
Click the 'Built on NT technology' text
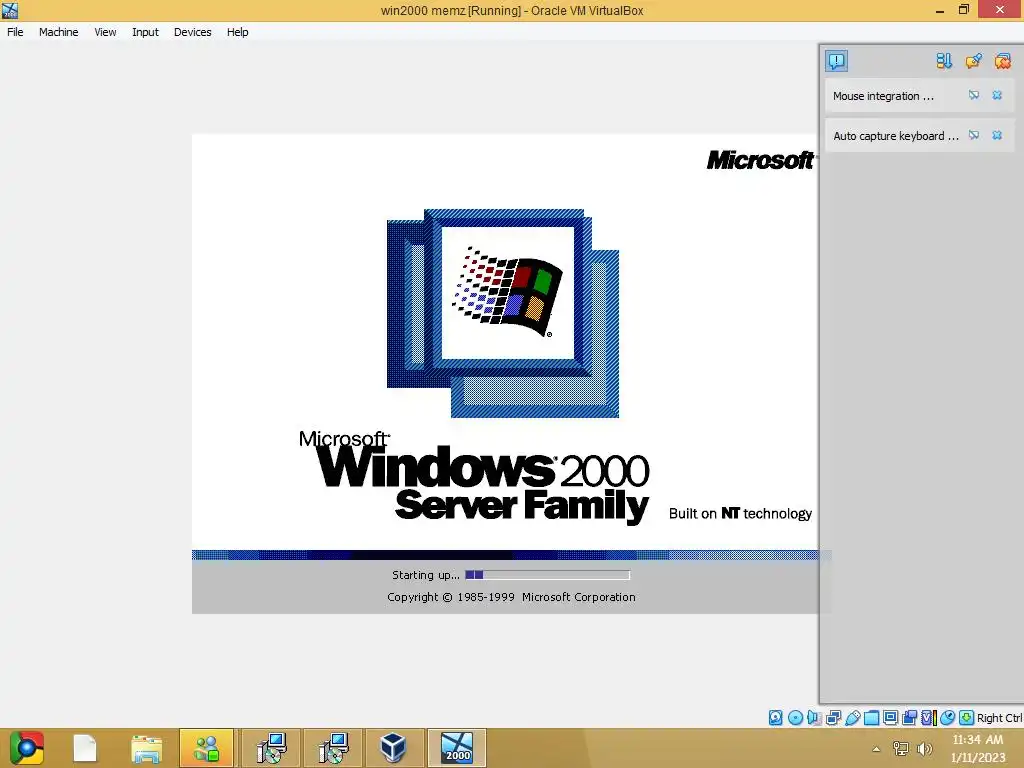click(x=740, y=514)
